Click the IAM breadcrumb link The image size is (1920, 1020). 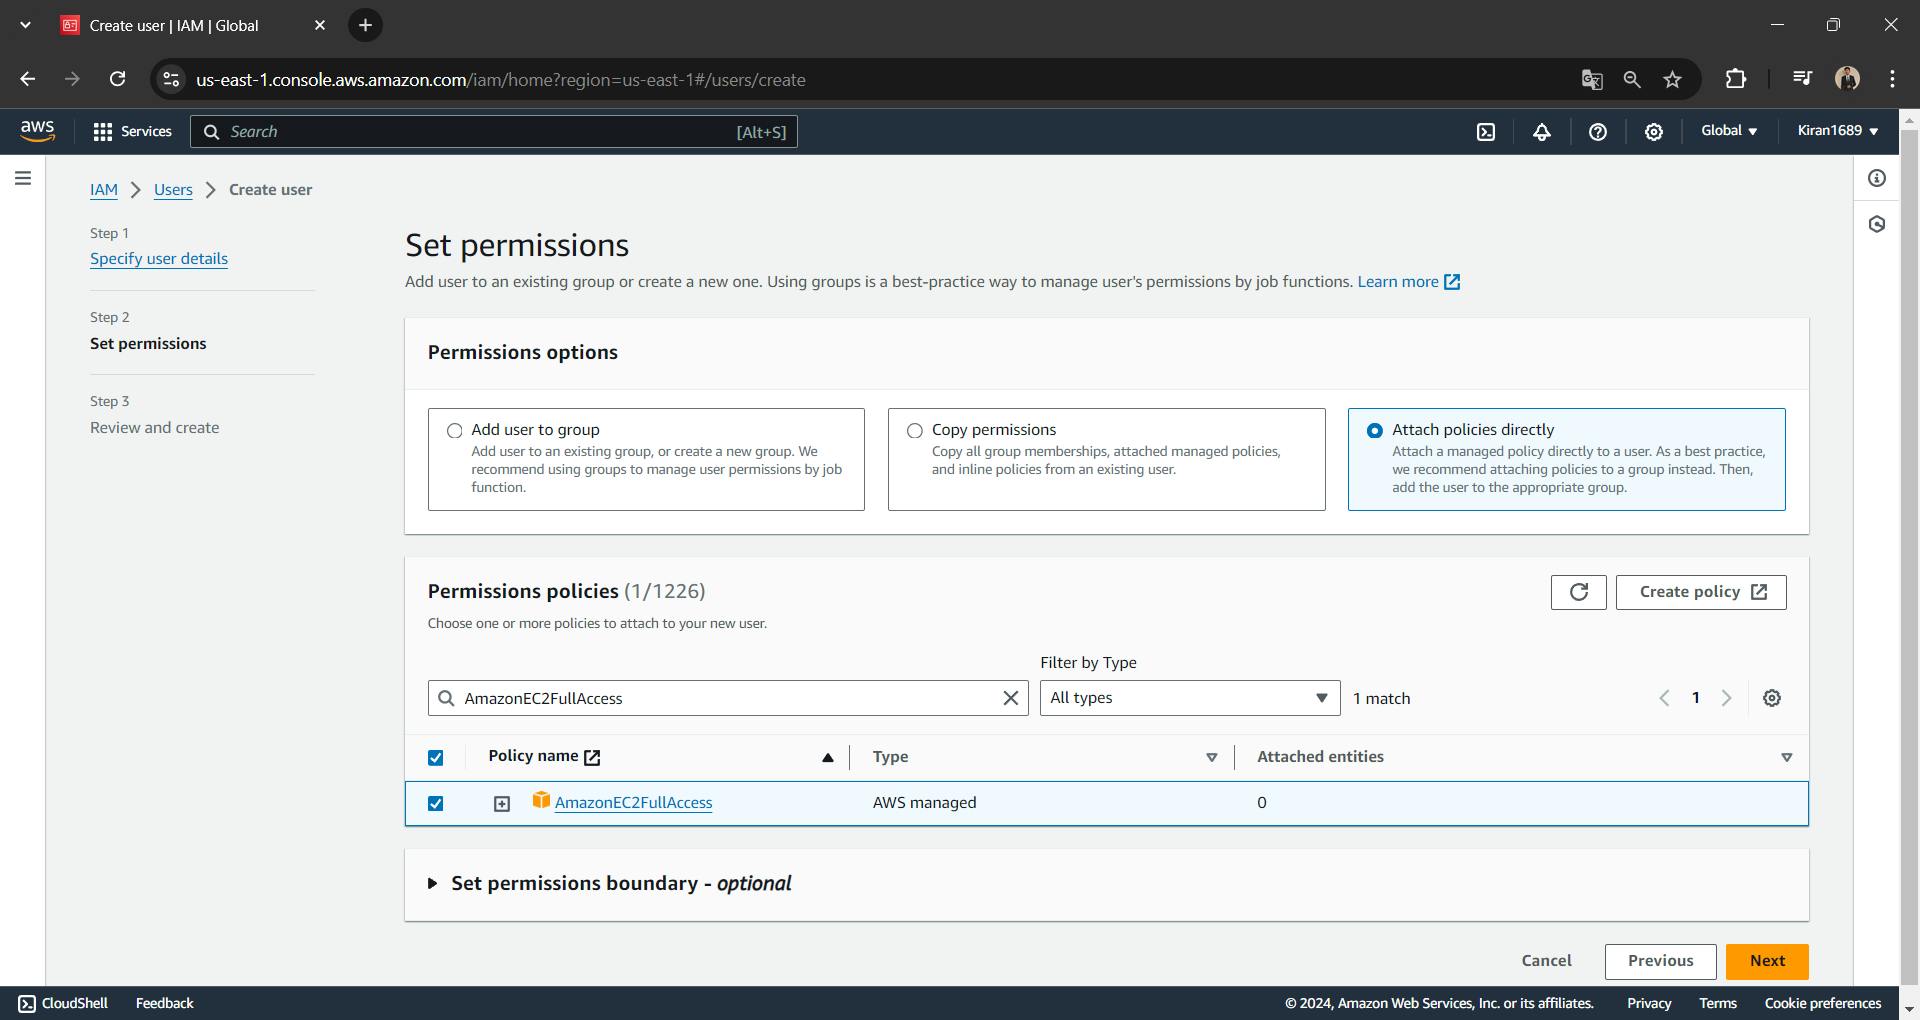104,190
